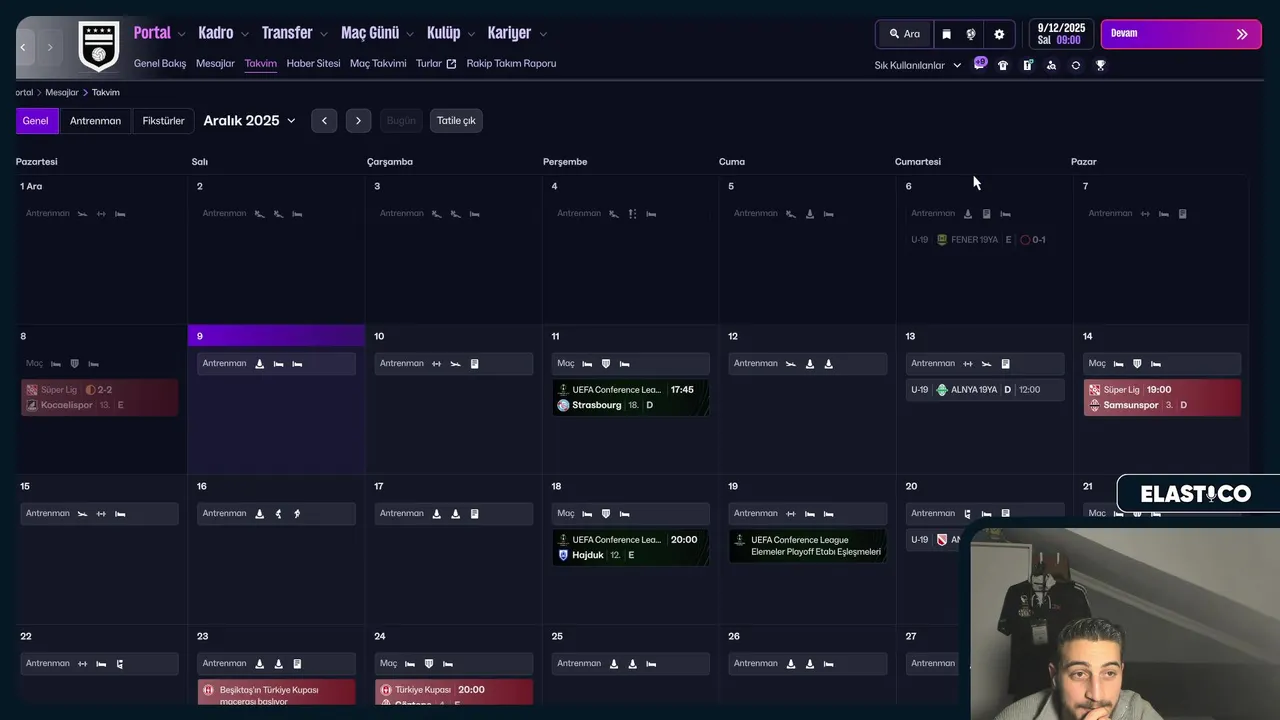Open the Turlar external link
This screenshot has width=1280, height=720.
[x=436, y=63]
